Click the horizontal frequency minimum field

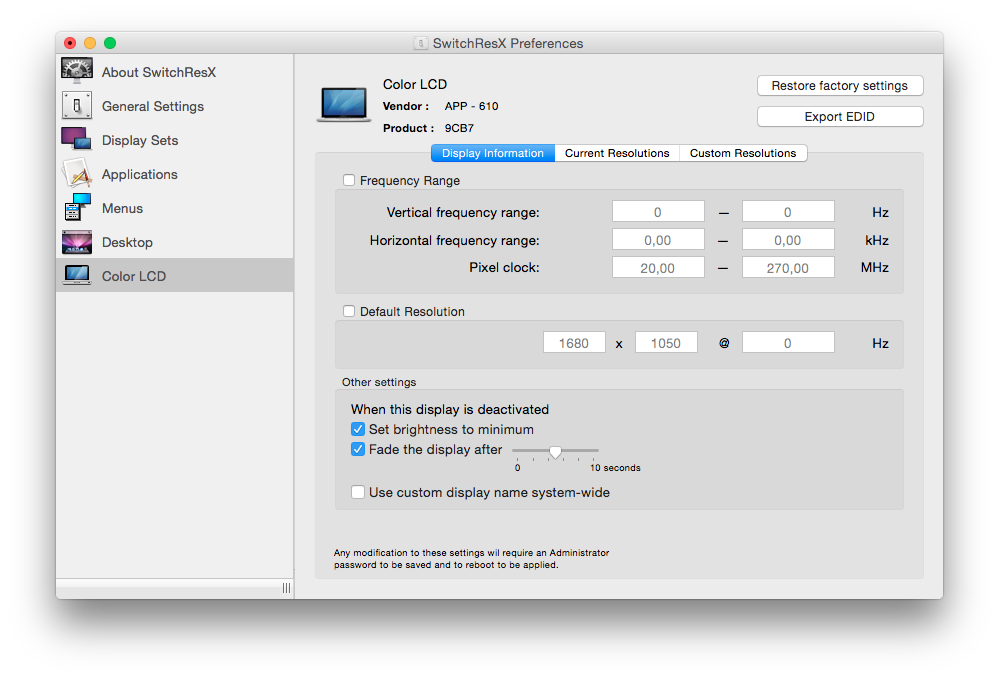point(658,240)
